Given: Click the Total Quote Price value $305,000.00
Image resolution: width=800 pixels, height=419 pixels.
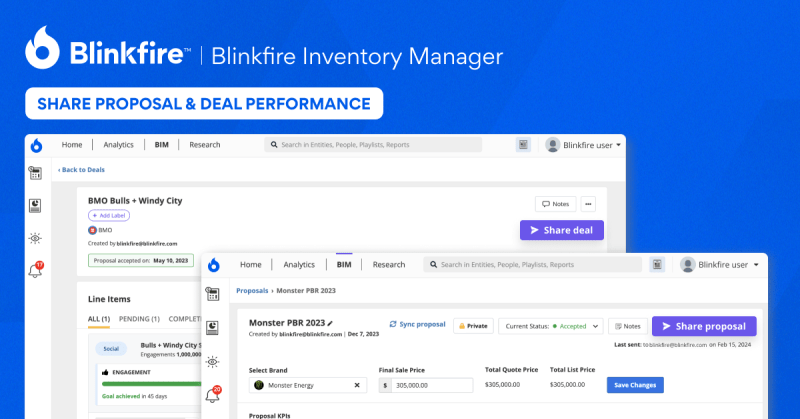Looking at the screenshot, I should coord(503,385).
